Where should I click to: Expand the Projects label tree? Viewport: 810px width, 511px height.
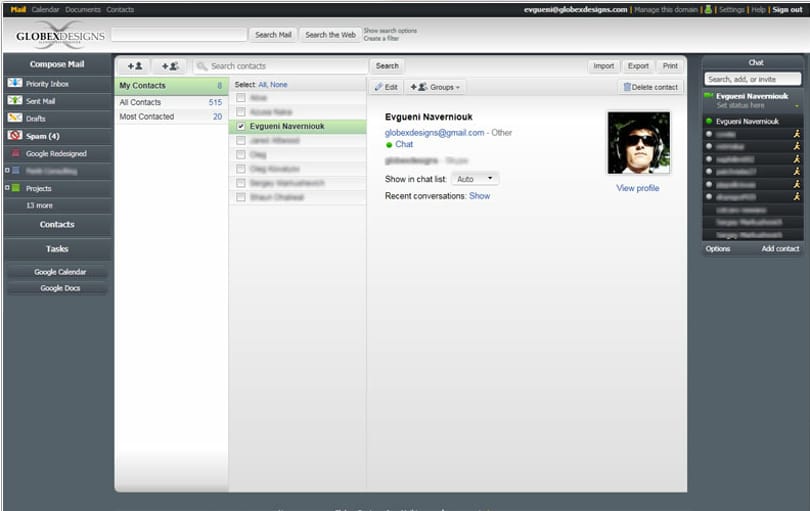[x=7, y=188]
